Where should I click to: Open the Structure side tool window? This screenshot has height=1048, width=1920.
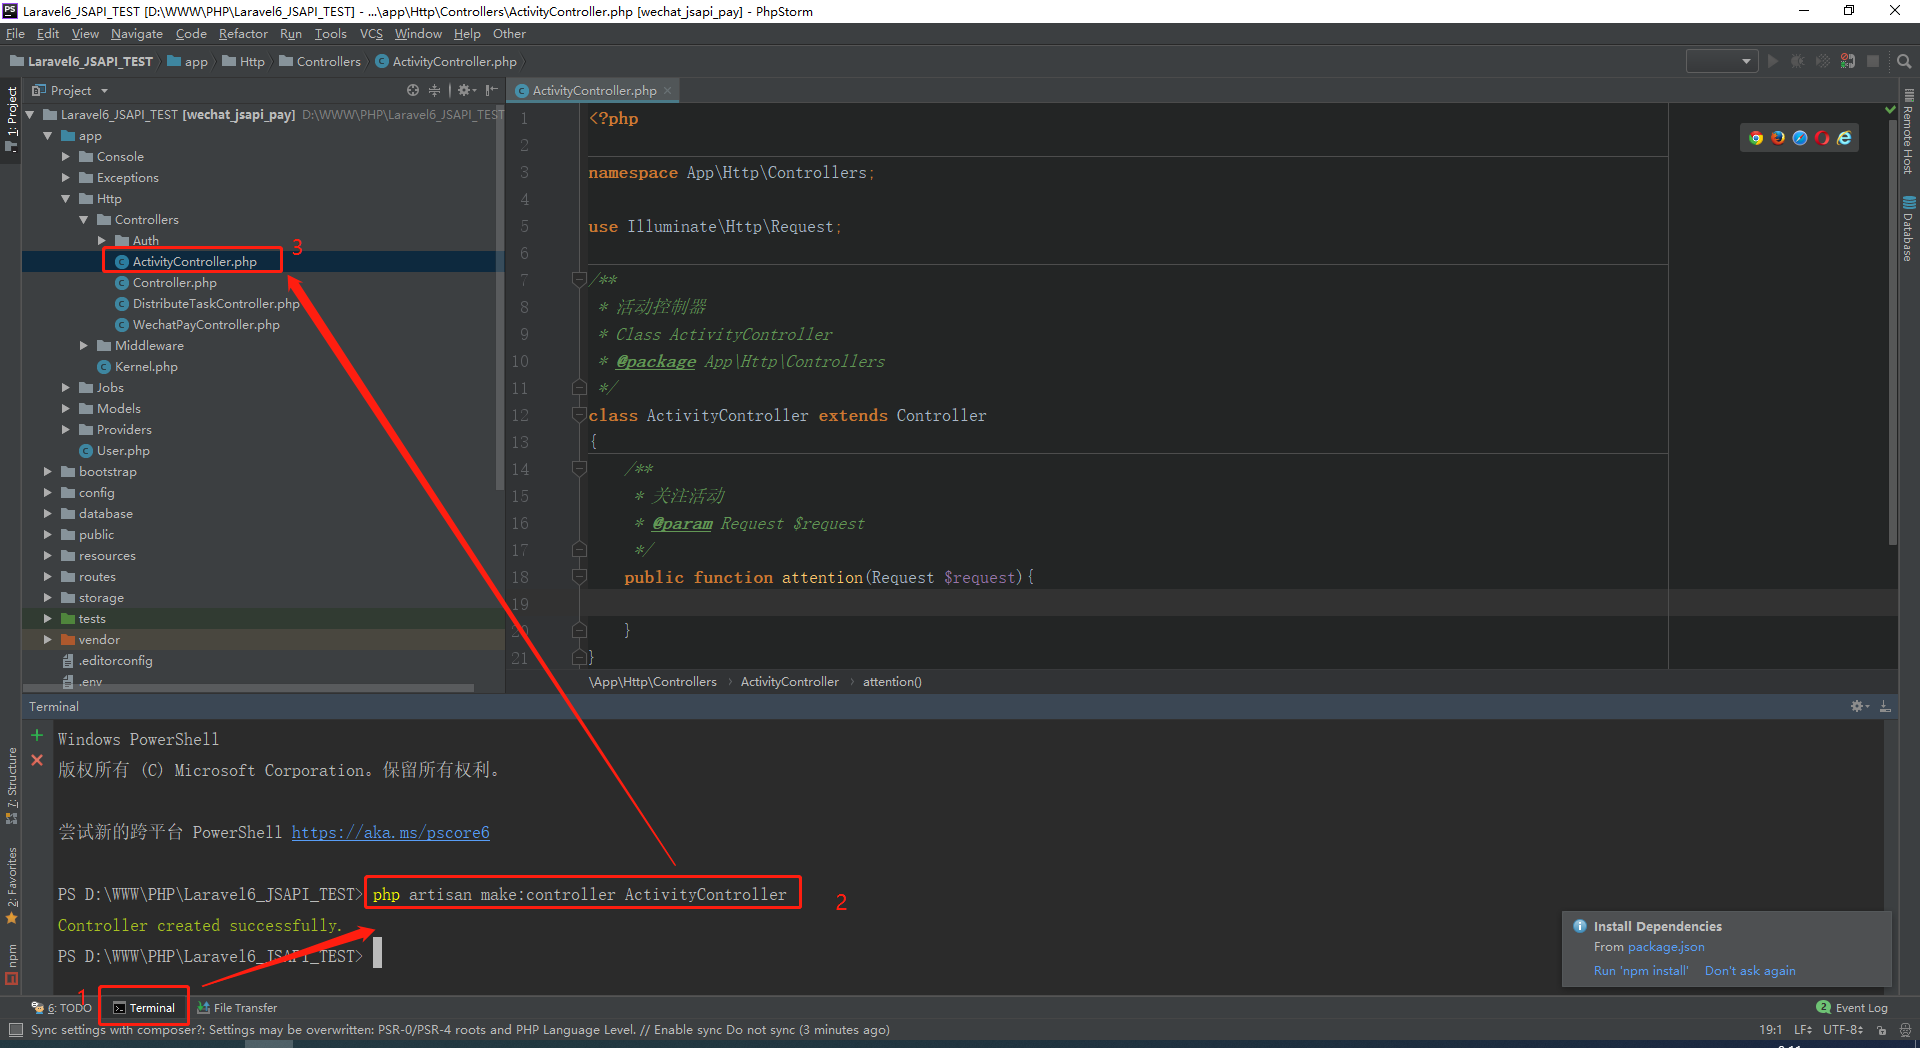11,785
